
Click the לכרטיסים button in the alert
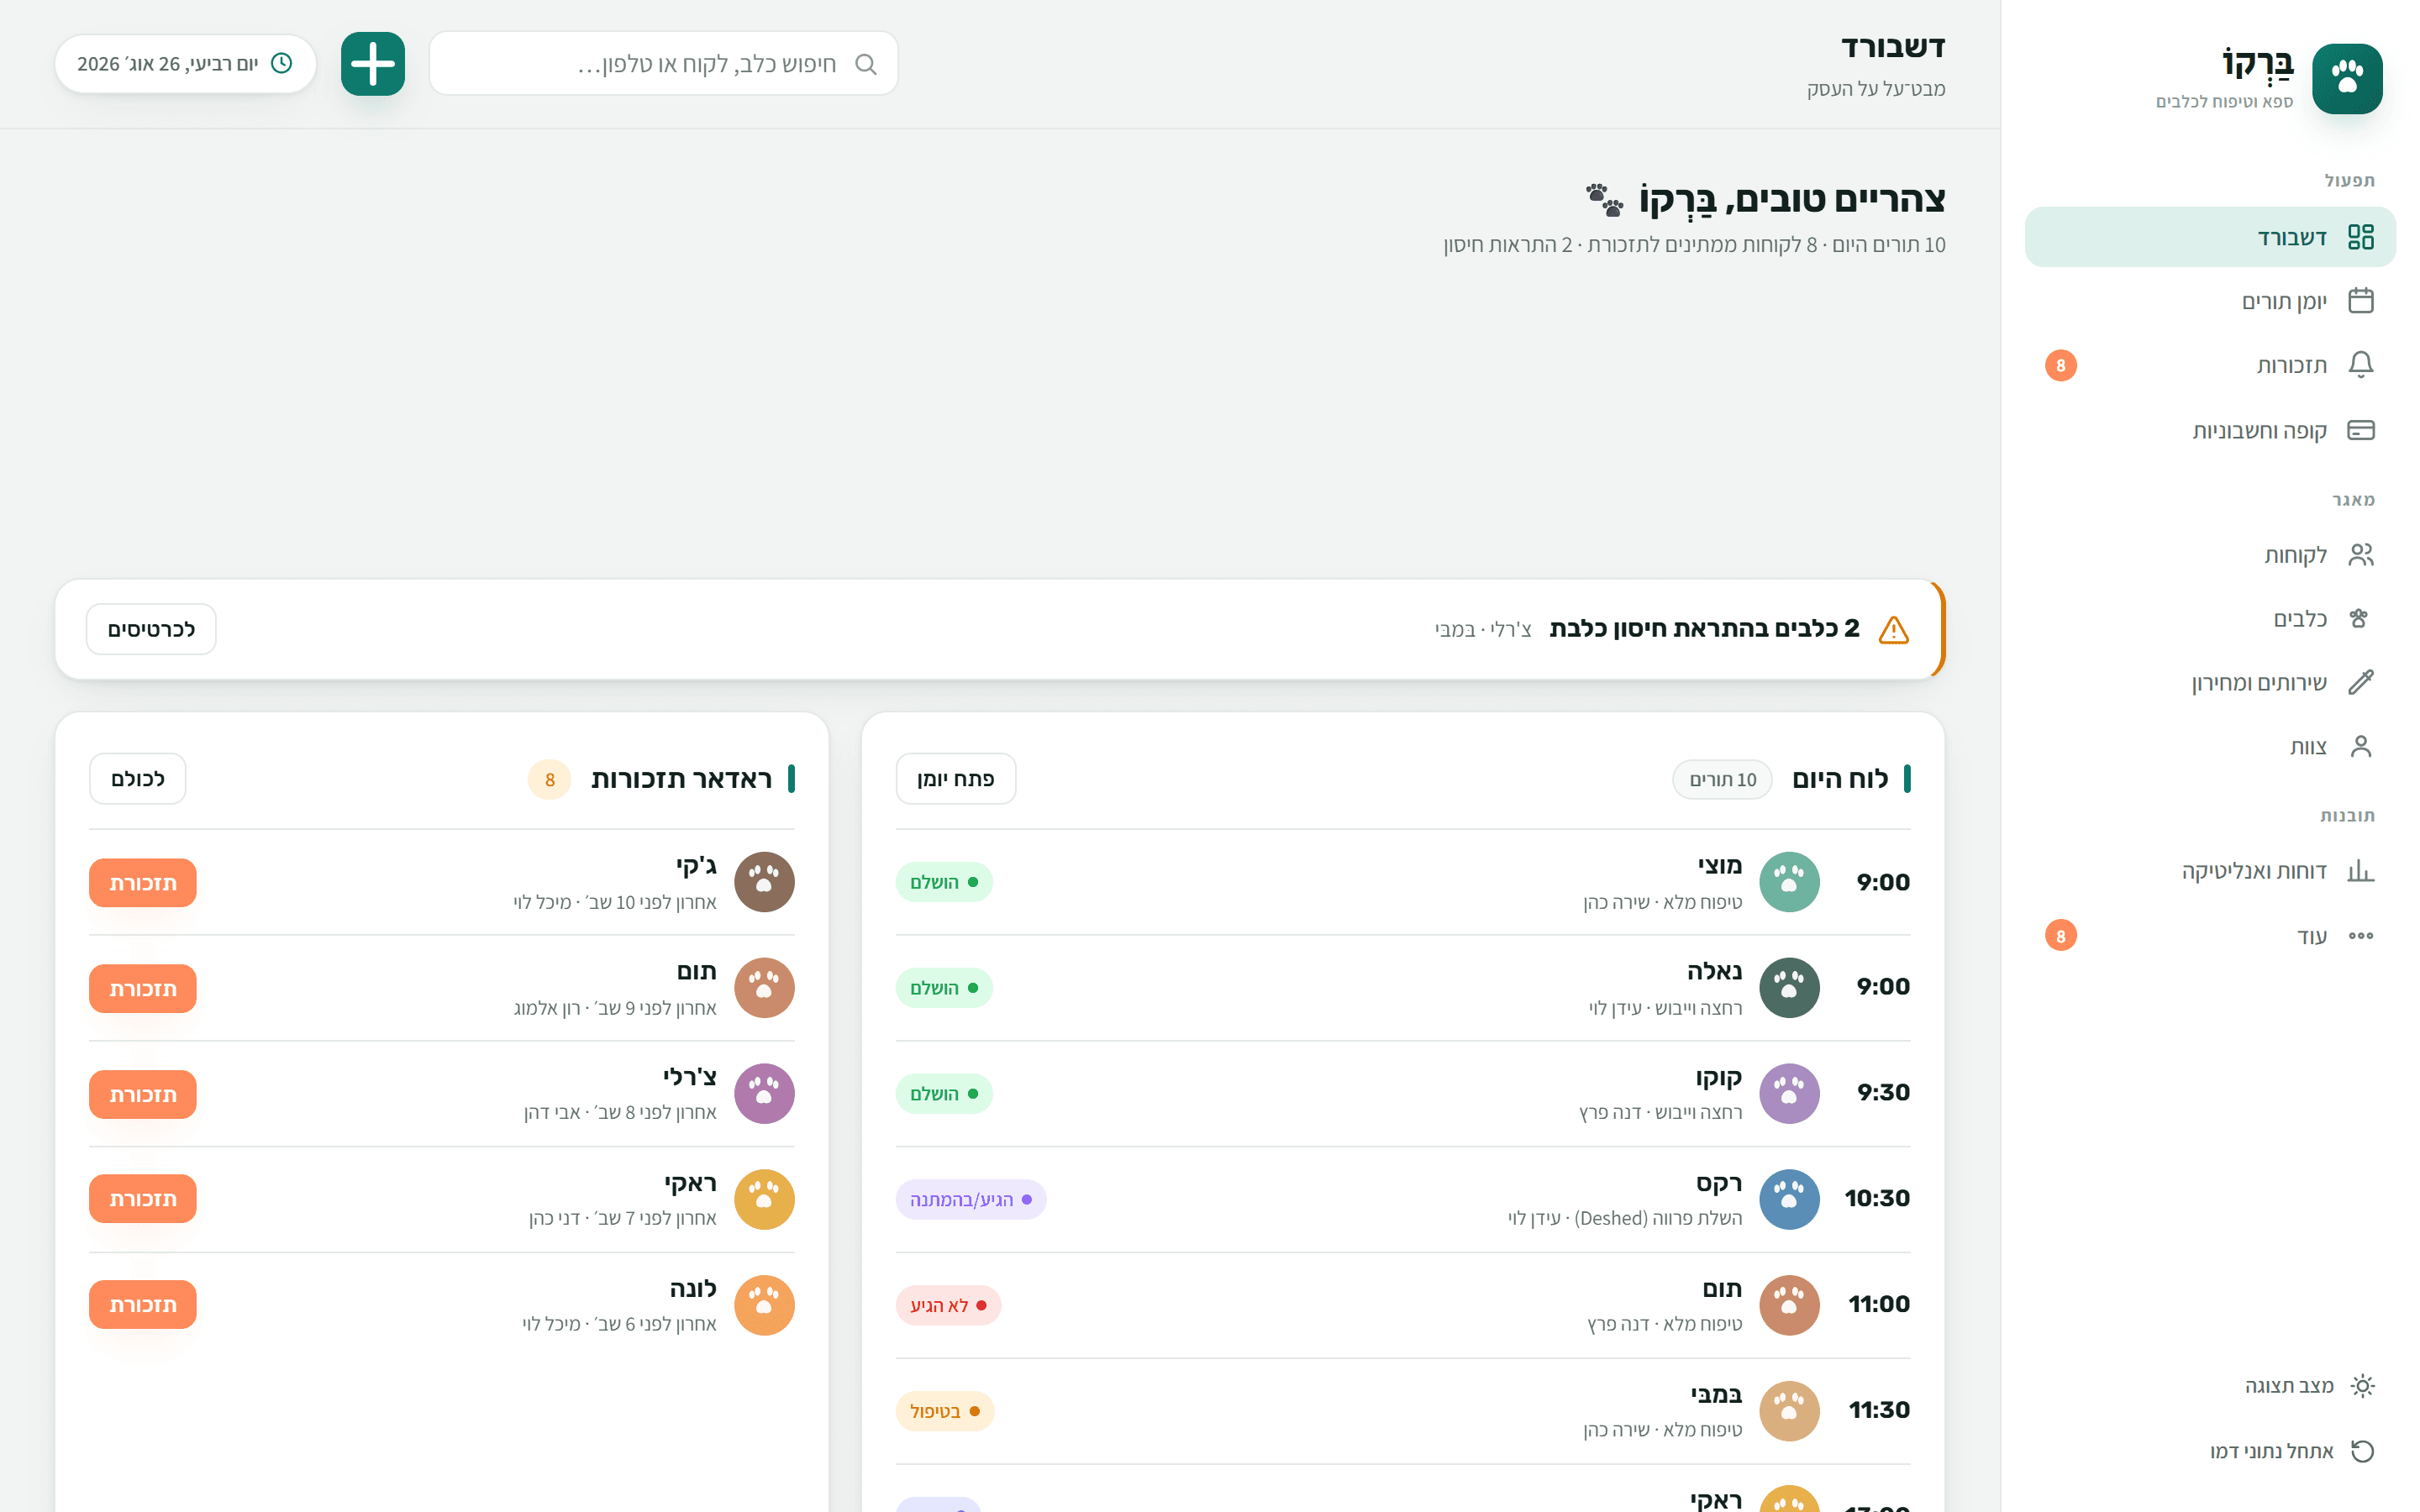(x=151, y=629)
